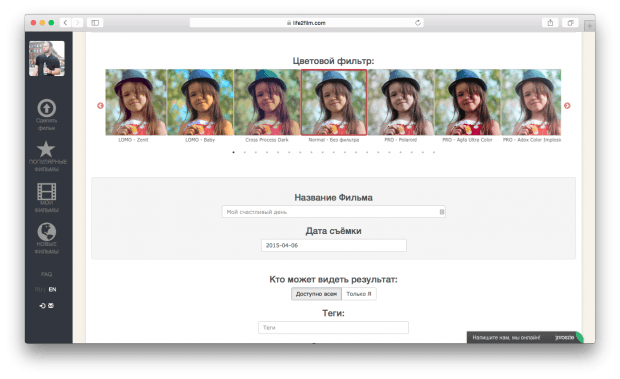Select the LOMO - Baby filter thumbnail

click(x=200, y=102)
